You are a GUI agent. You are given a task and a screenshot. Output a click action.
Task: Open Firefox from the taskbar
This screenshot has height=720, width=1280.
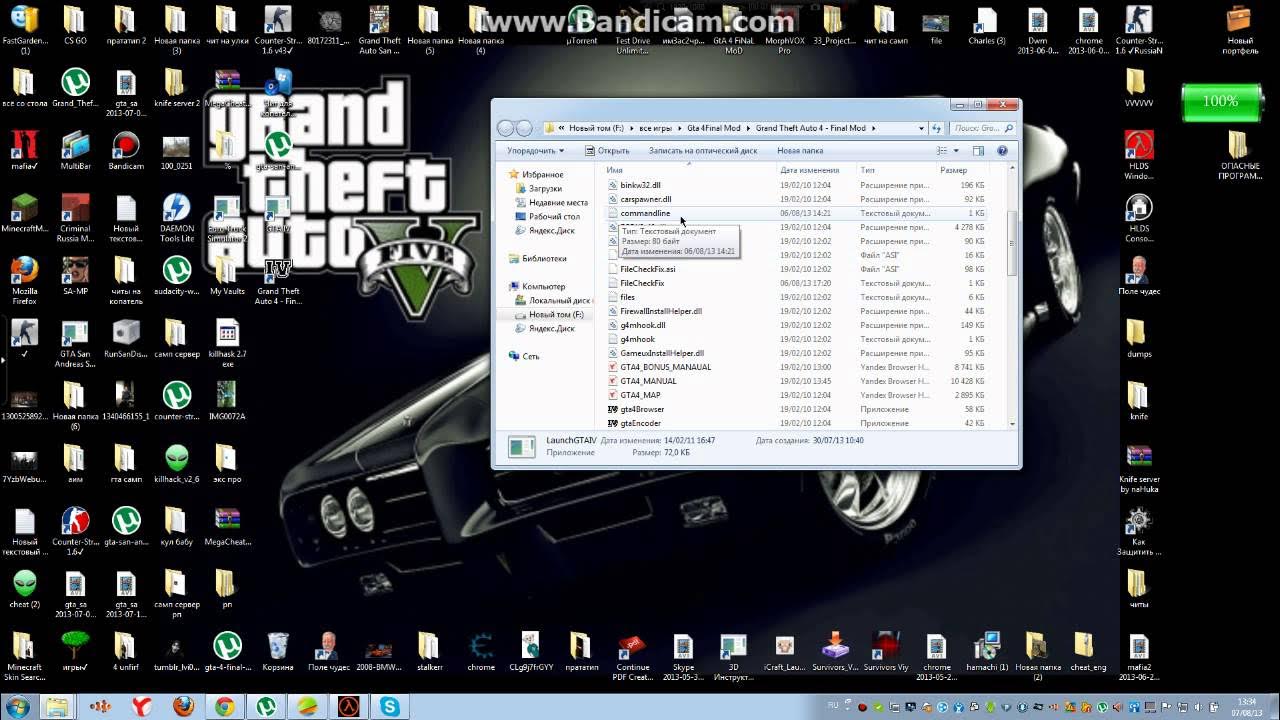183,706
